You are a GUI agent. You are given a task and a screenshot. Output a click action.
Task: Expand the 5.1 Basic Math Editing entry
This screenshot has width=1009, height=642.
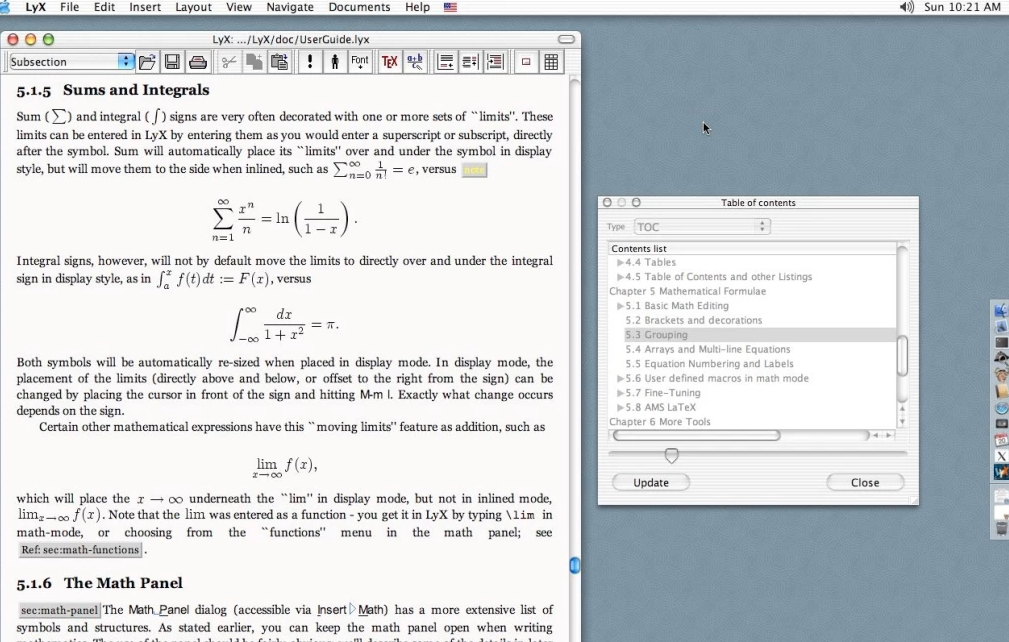tap(620, 306)
